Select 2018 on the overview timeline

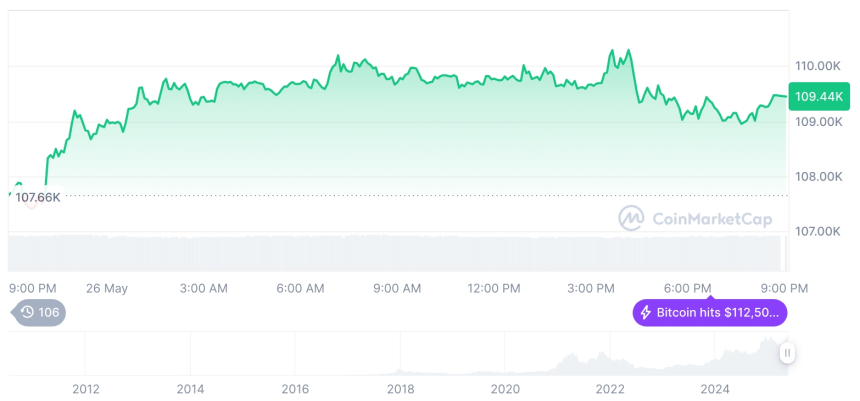point(400,389)
